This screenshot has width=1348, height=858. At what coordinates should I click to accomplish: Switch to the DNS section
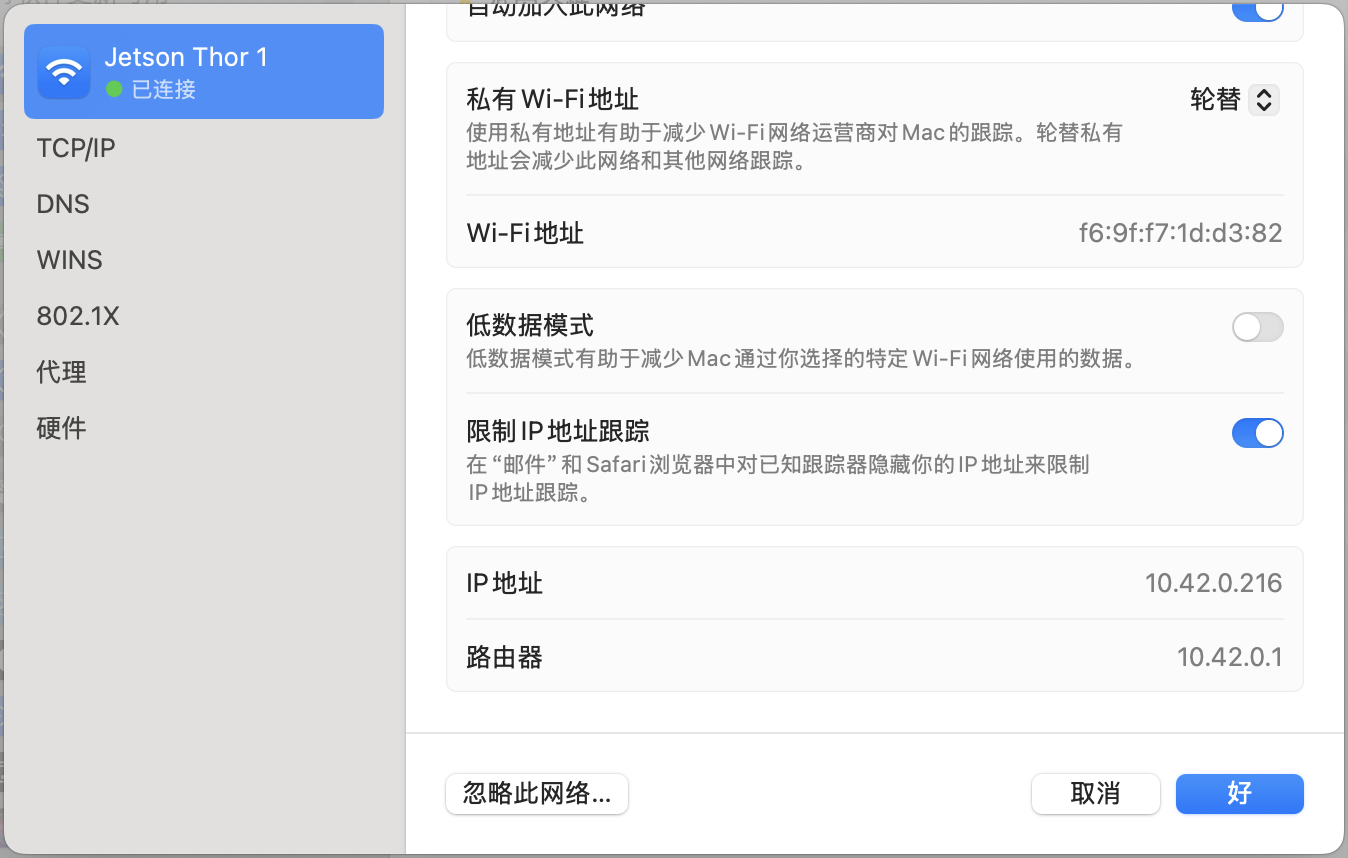click(63, 204)
